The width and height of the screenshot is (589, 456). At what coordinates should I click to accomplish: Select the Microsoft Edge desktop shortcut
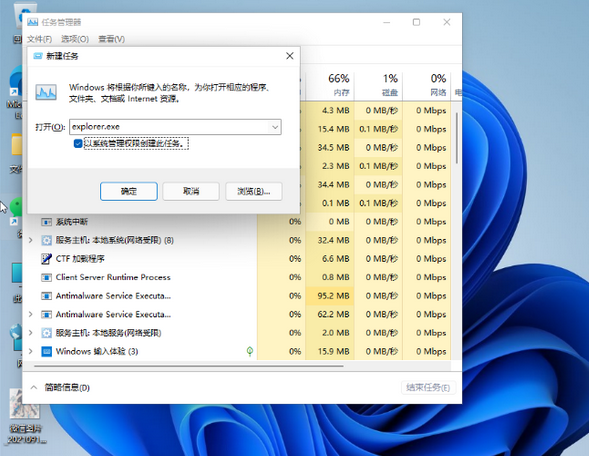(x=15, y=92)
